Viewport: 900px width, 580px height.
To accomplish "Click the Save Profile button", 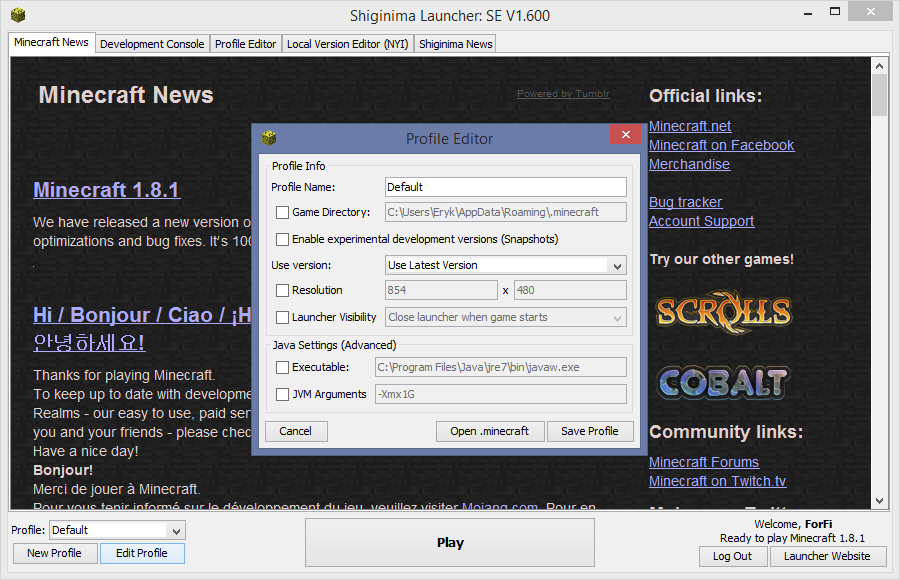I will point(590,431).
